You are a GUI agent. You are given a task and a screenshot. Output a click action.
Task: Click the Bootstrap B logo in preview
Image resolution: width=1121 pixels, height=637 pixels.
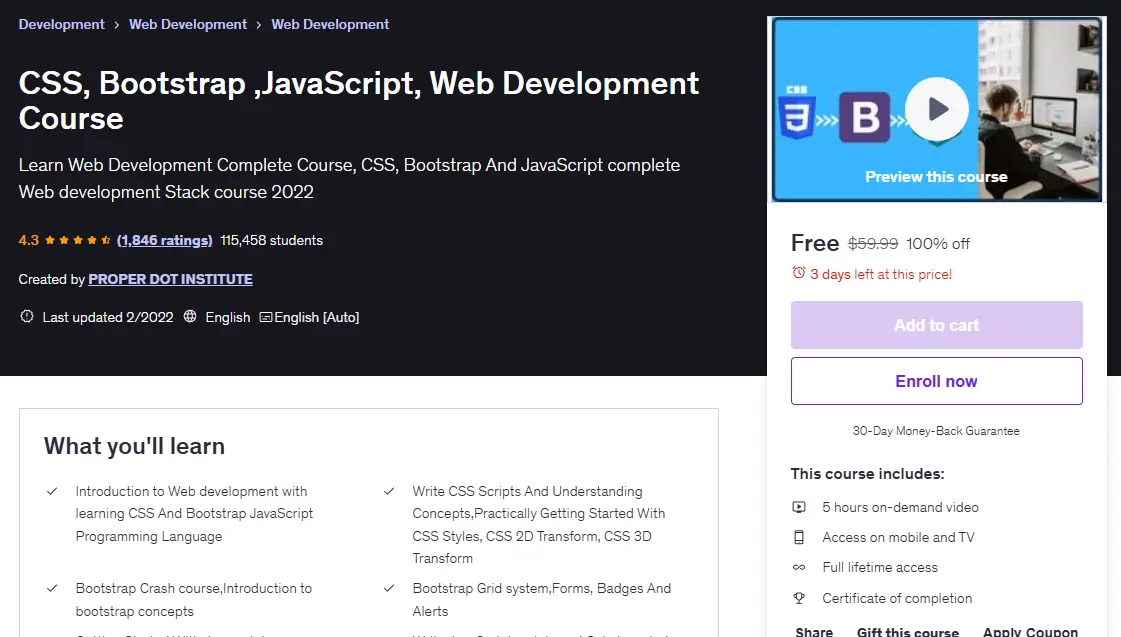click(x=865, y=117)
